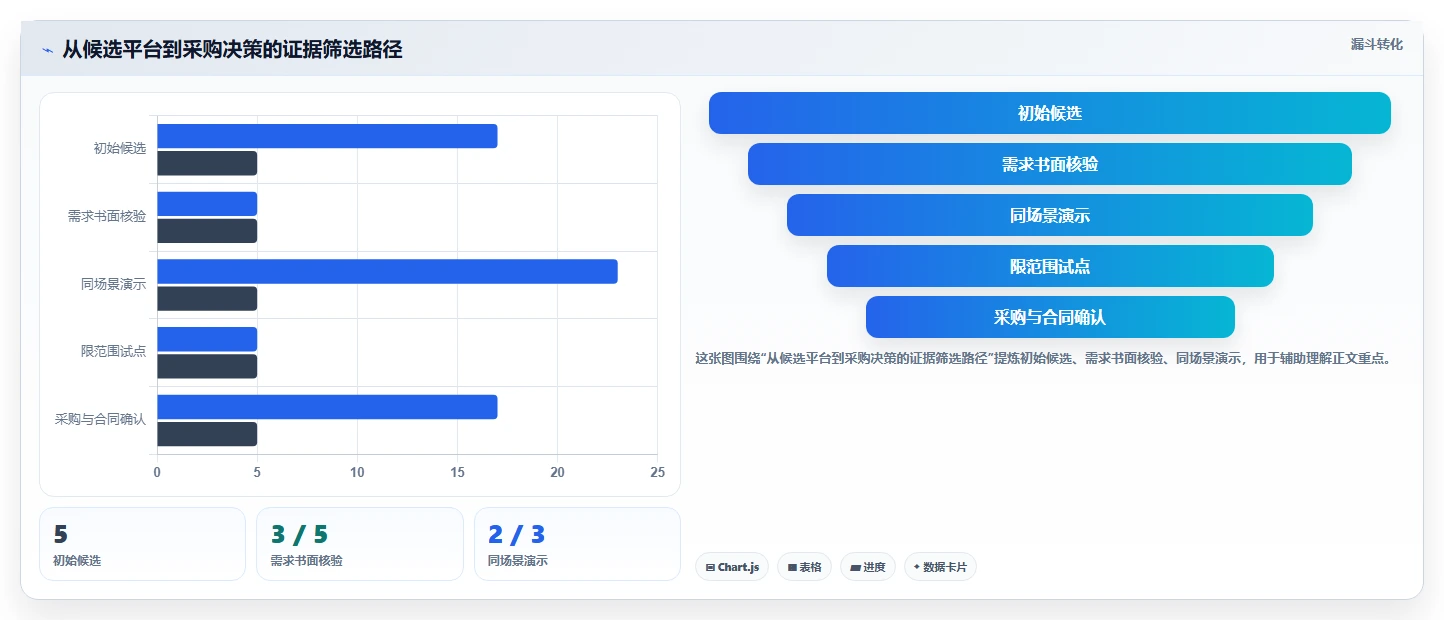Select the 初始候选 funnel stage
The image size is (1444, 620).
[x=1050, y=113]
